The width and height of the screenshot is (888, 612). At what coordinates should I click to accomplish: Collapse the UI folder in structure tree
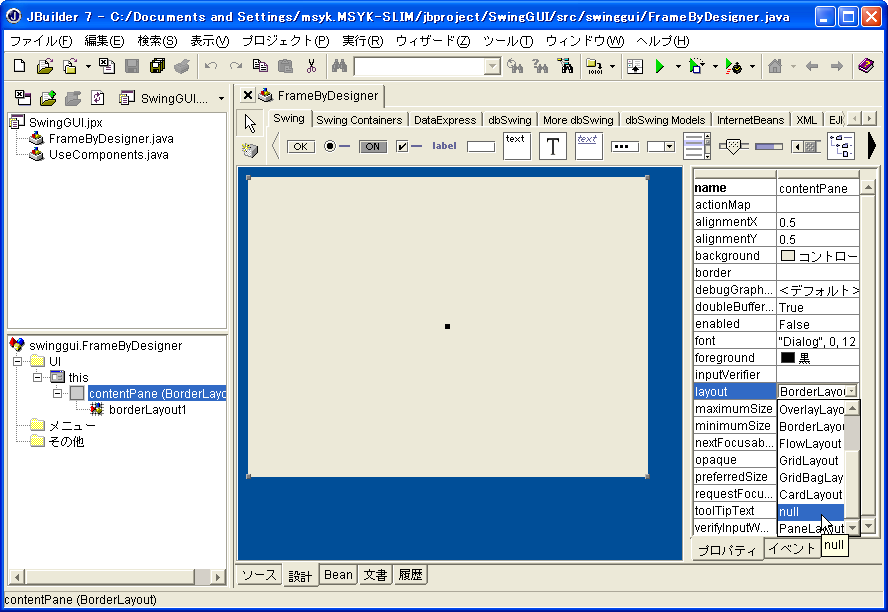[17, 361]
